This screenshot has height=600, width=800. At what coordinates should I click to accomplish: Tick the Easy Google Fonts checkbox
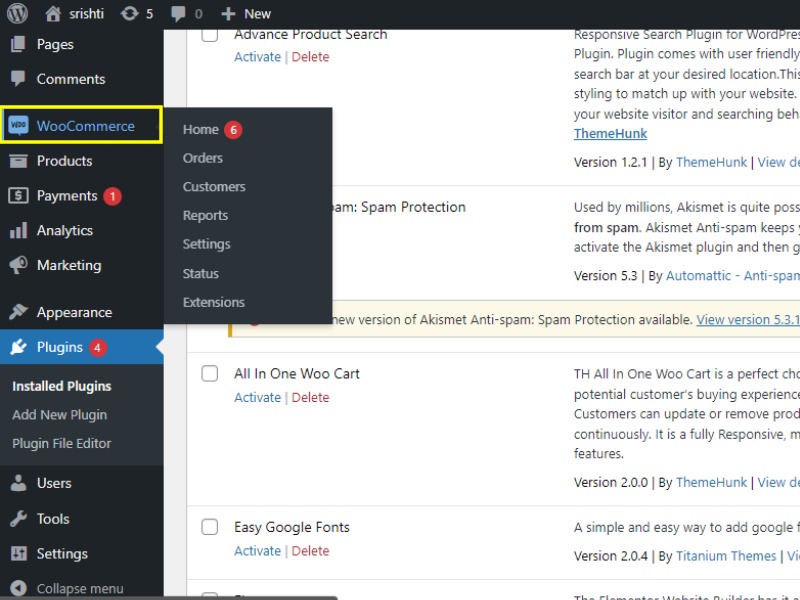[210, 527]
